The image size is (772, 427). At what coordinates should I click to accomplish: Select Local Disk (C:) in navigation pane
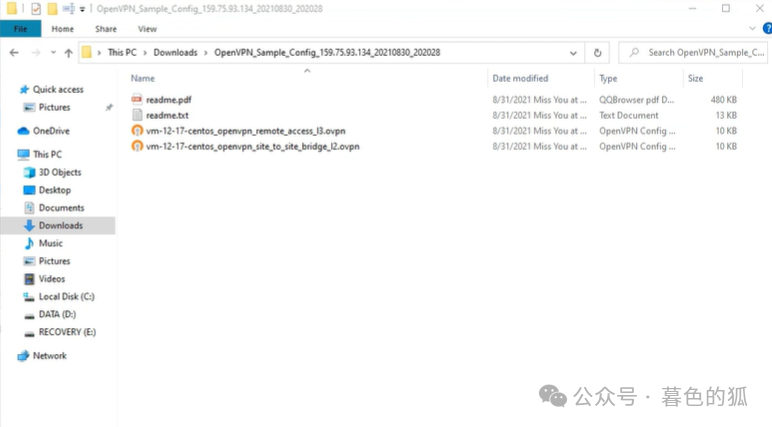(x=66, y=297)
